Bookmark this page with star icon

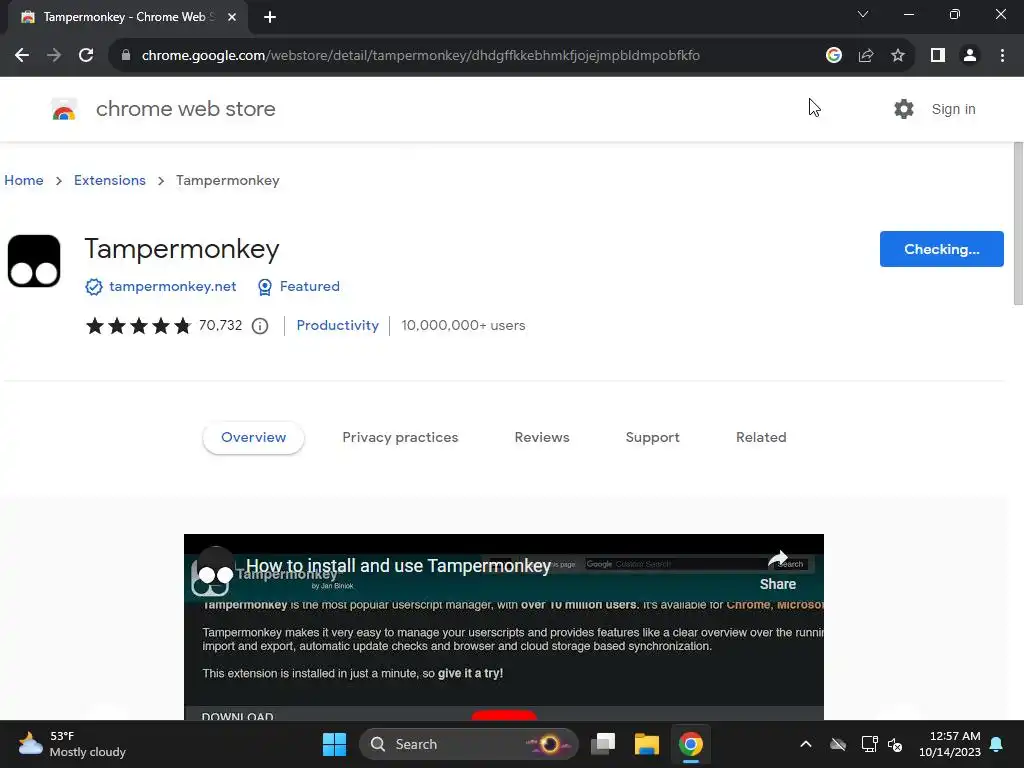(898, 56)
